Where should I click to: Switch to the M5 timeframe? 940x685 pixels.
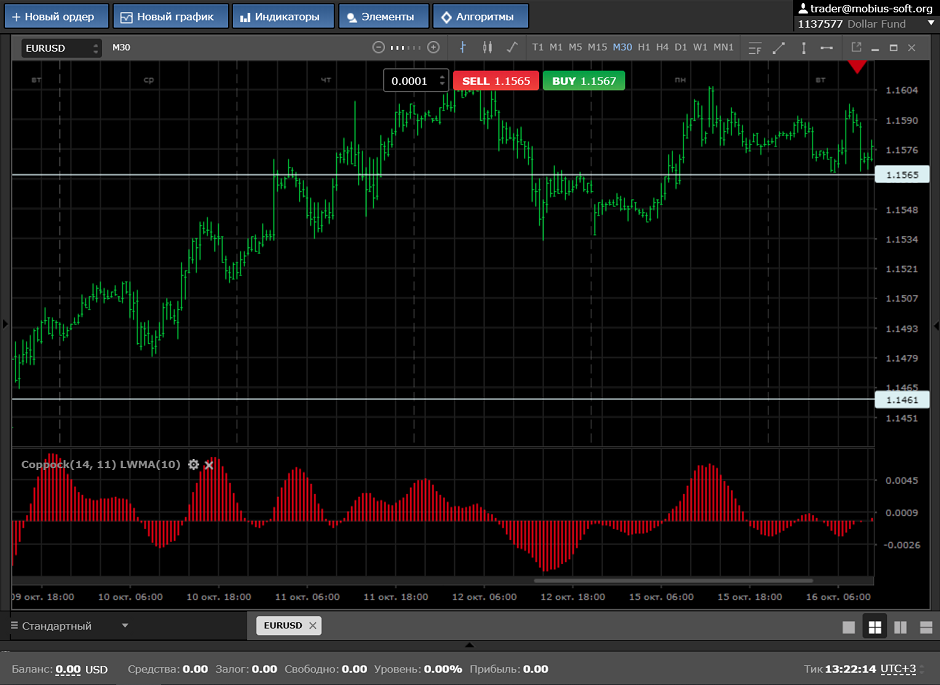coord(576,47)
